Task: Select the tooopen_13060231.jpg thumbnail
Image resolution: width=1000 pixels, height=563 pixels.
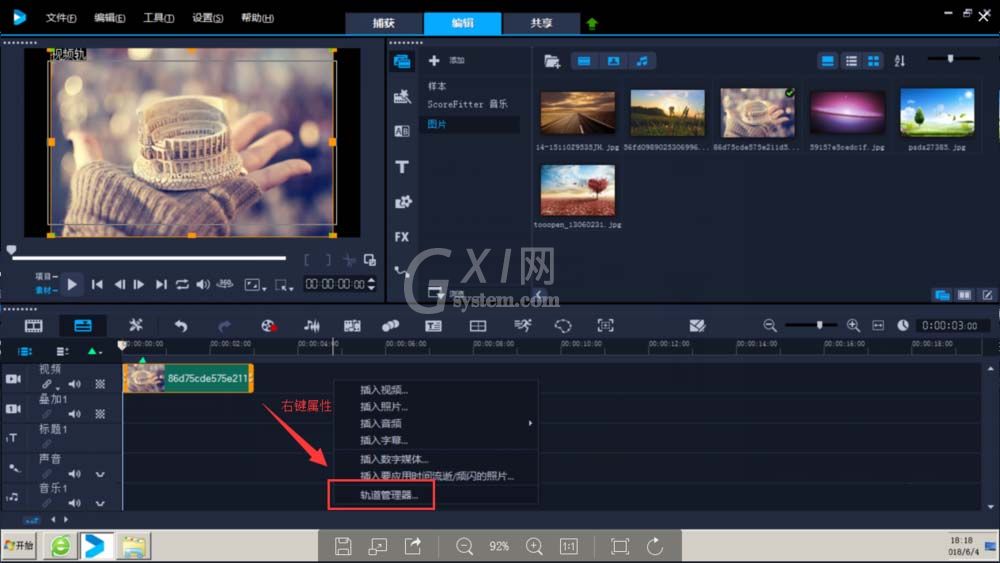Action: [578, 190]
